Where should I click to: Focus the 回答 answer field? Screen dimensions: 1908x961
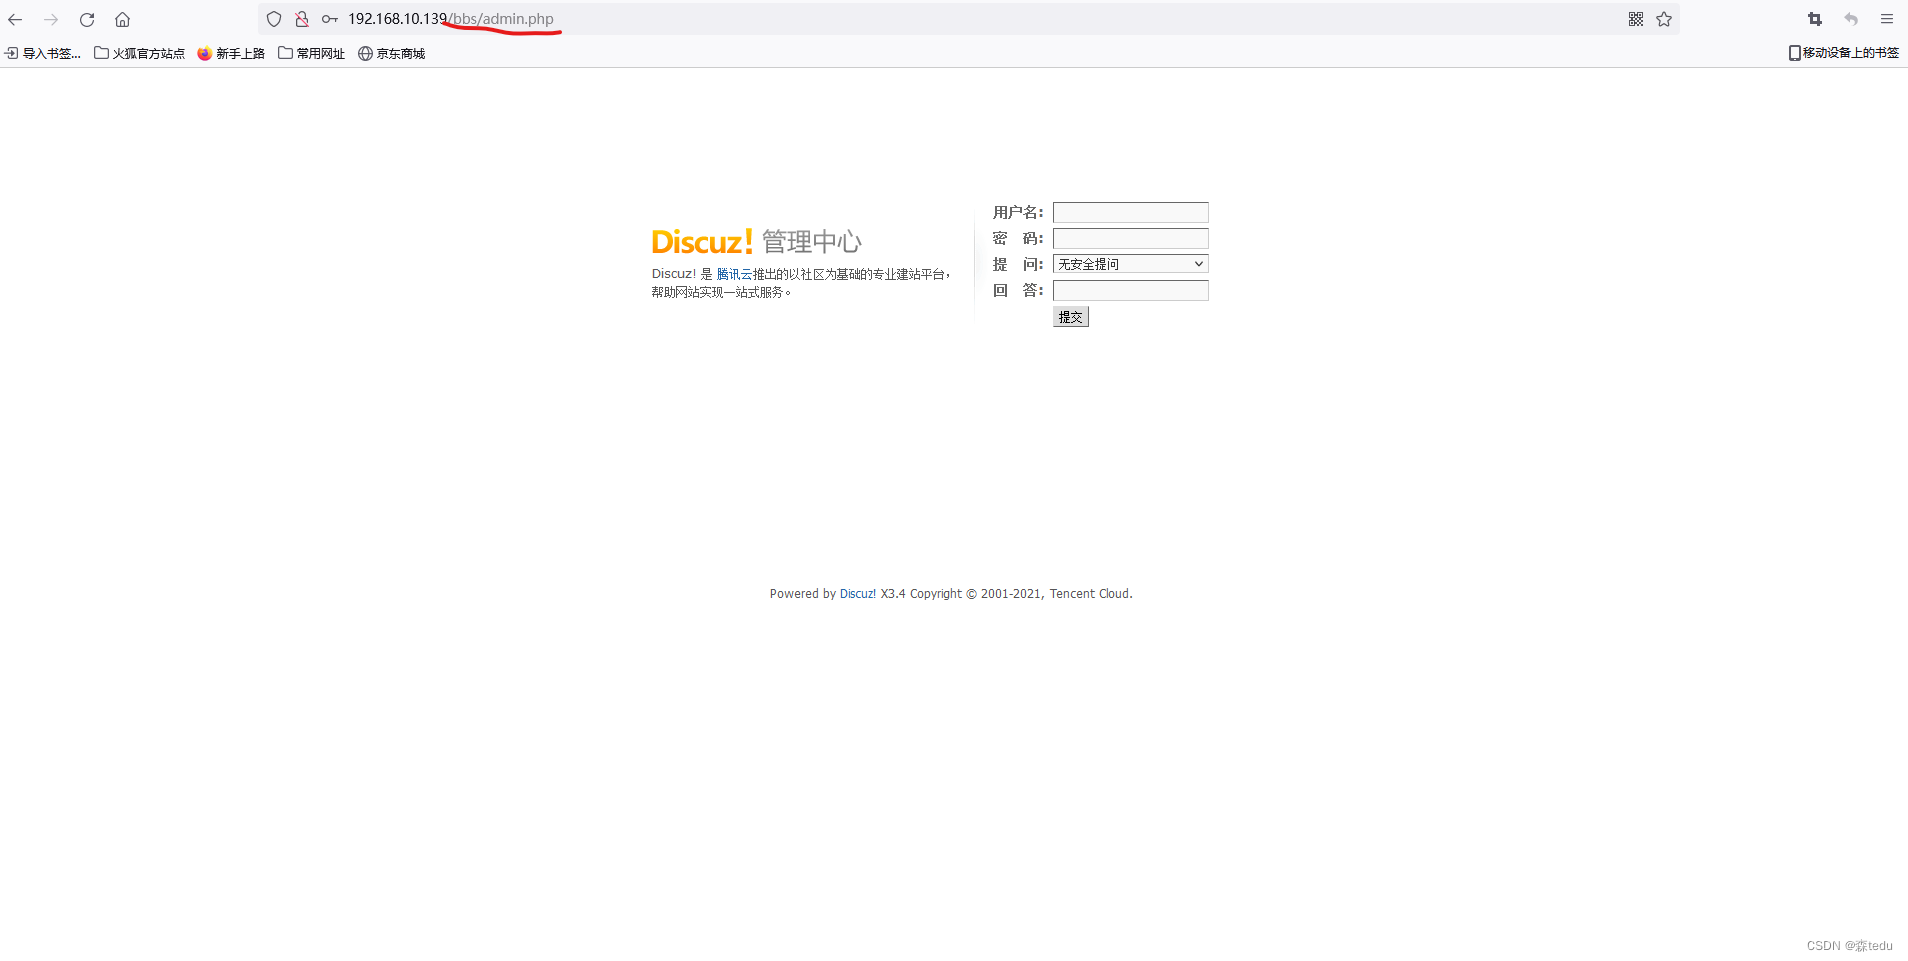[1130, 290]
